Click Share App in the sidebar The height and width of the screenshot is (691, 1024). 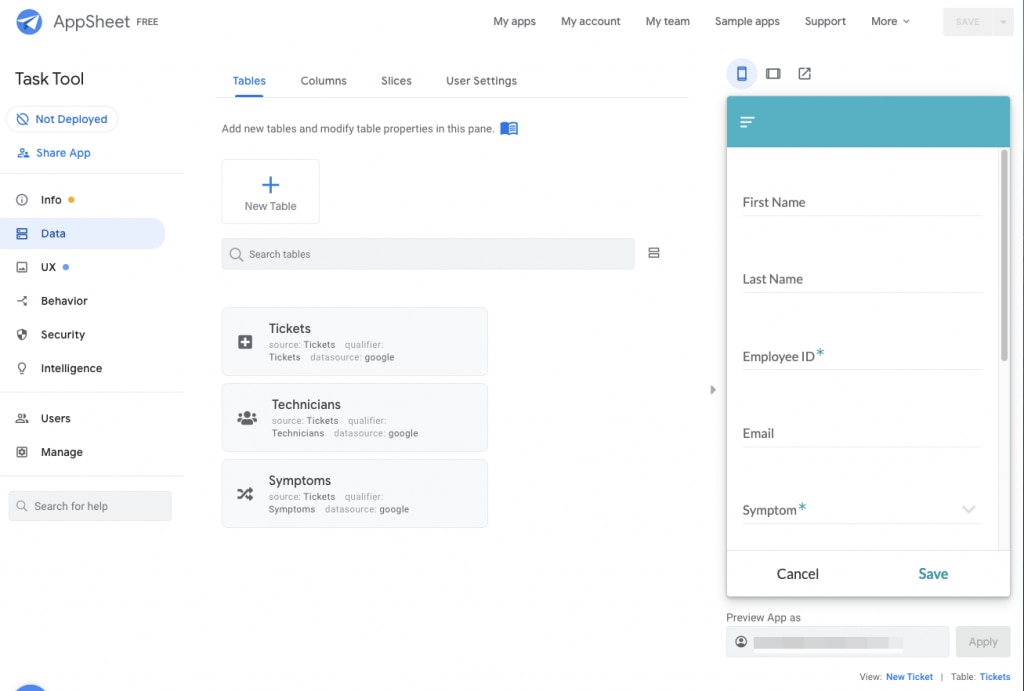(54, 153)
